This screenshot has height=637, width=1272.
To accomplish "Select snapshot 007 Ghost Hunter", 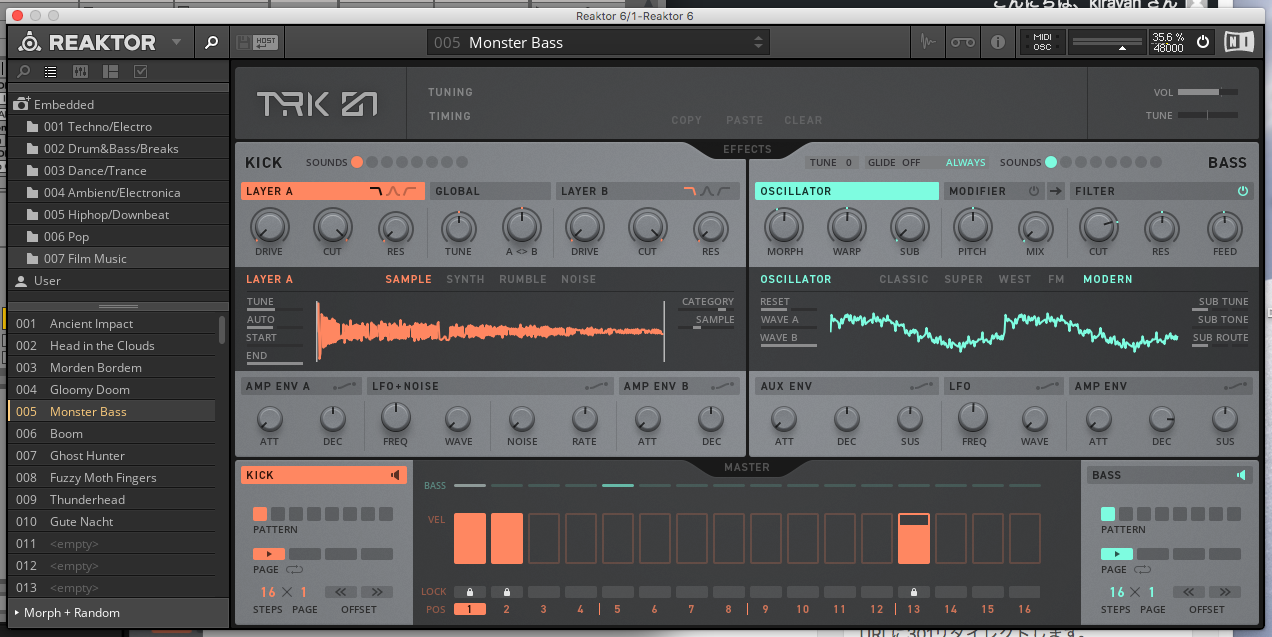I will (110, 456).
